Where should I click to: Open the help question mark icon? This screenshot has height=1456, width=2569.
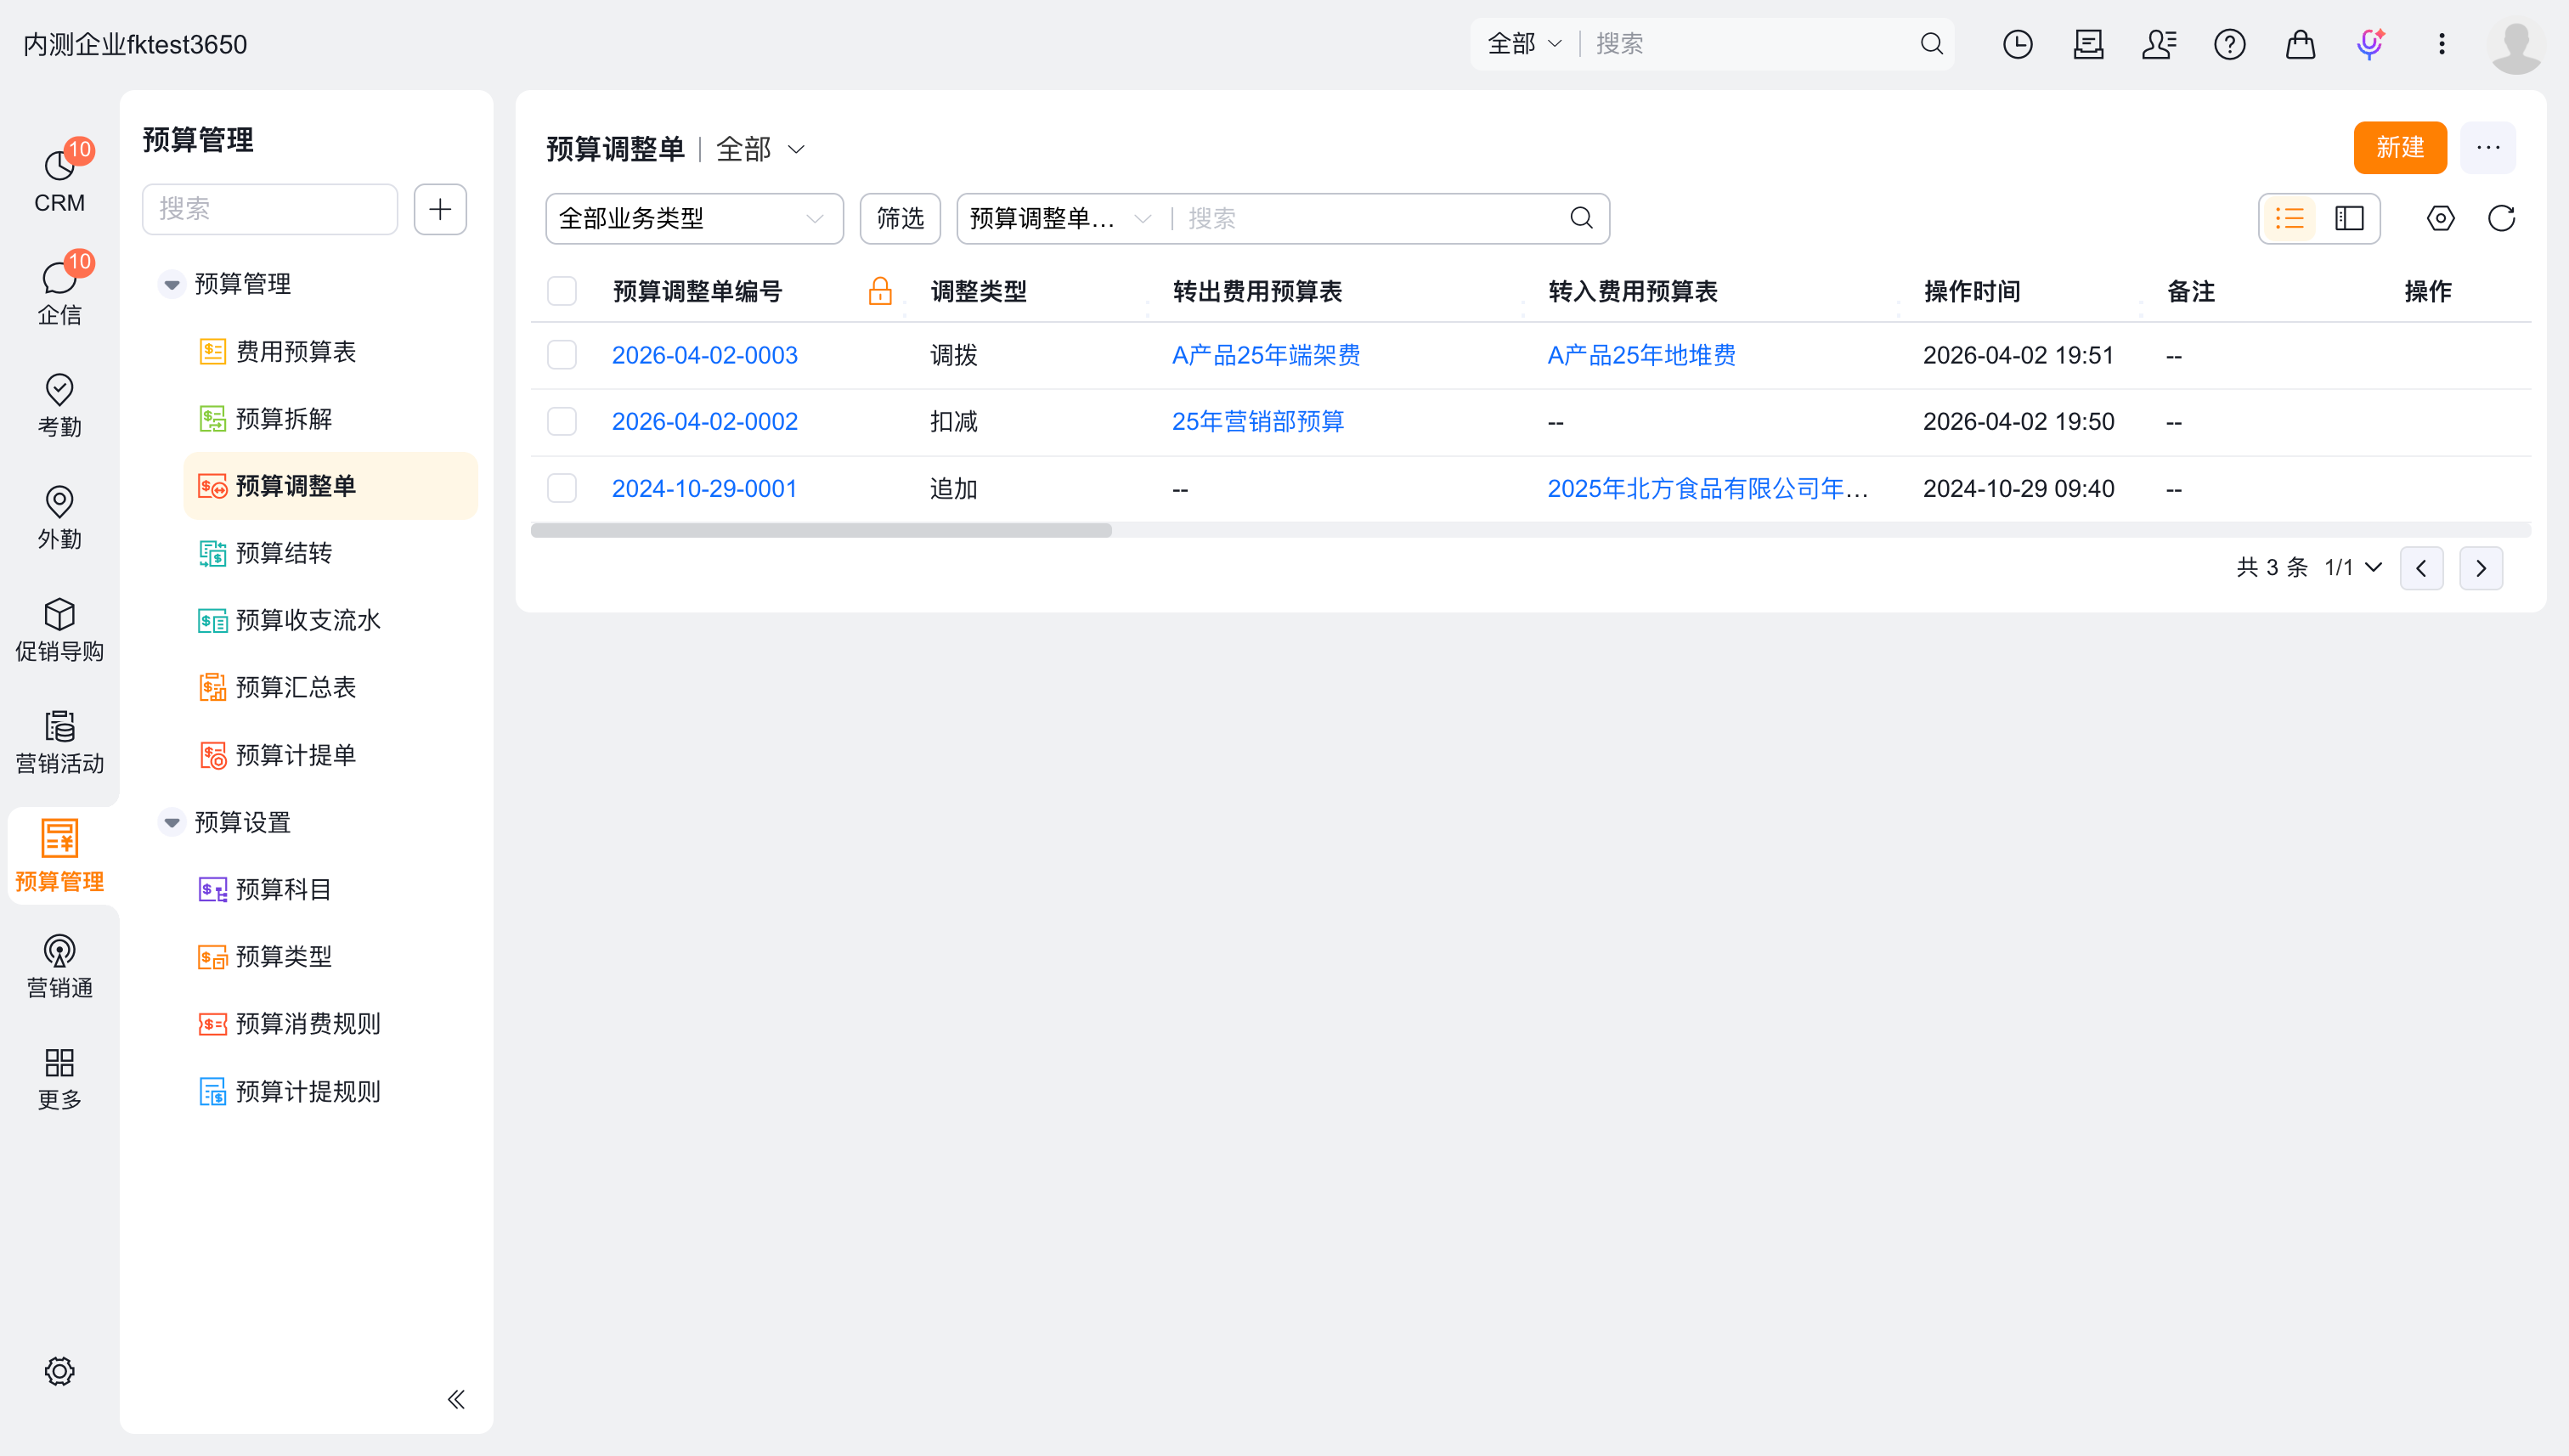coord(2230,44)
